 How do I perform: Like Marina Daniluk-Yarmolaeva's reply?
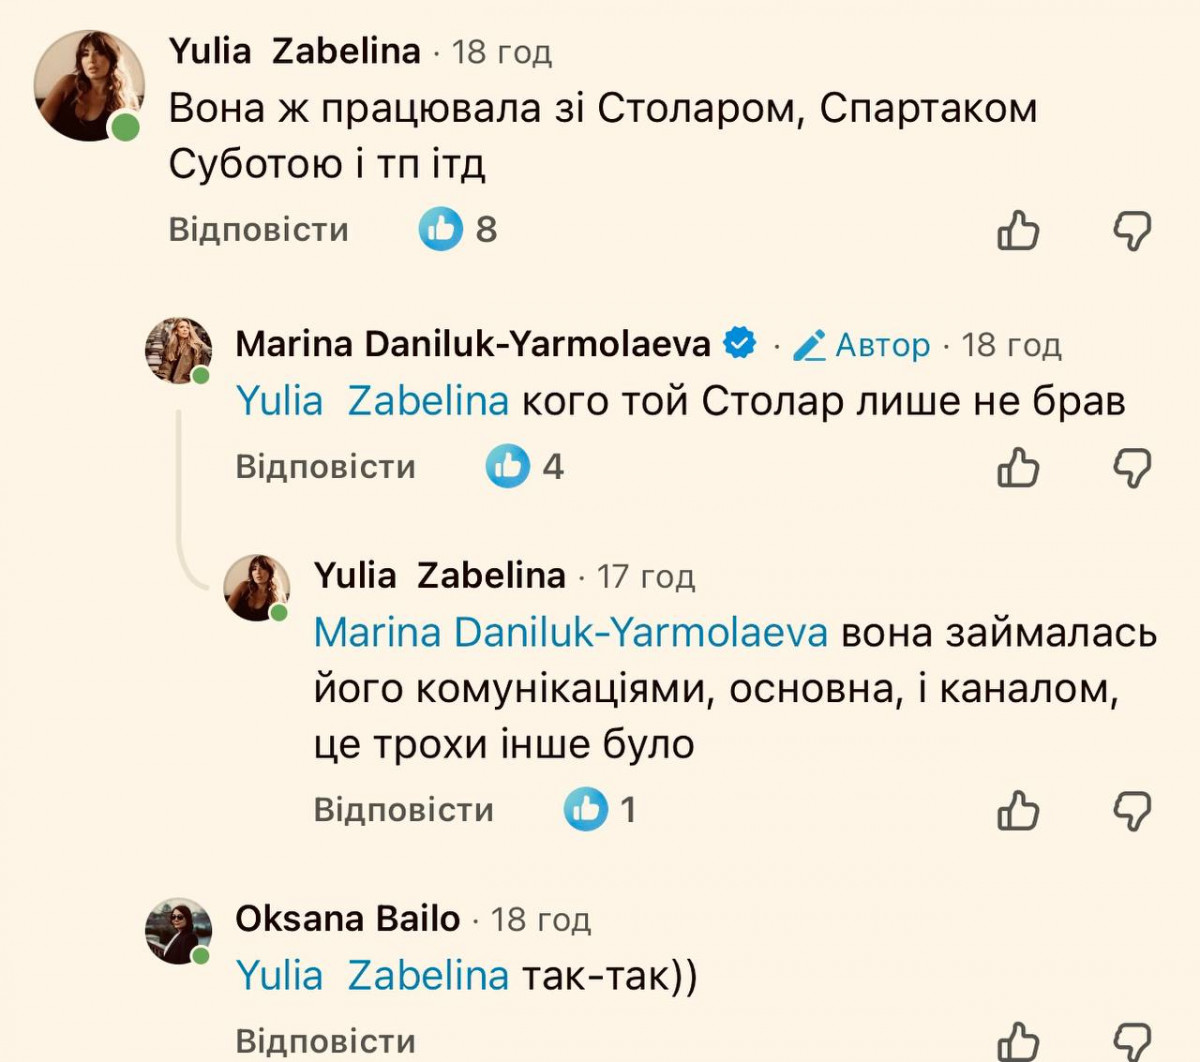(1018, 467)
